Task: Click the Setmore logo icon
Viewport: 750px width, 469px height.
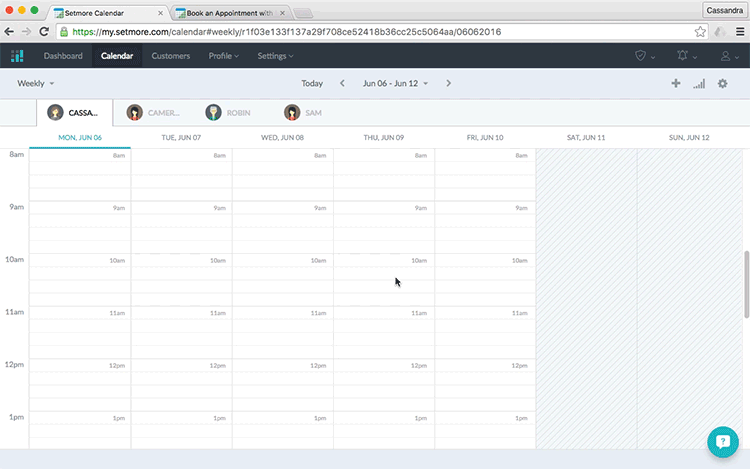Action: point(17,56)
